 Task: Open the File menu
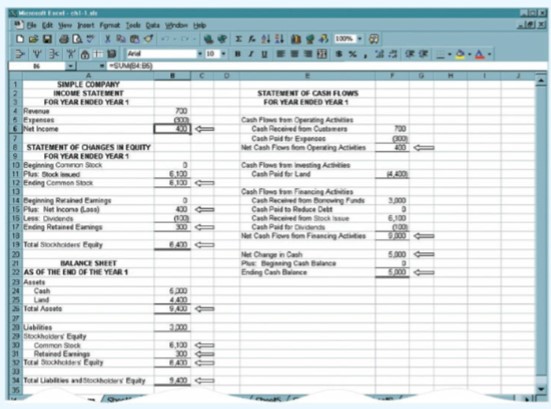(x=31, y=25)
